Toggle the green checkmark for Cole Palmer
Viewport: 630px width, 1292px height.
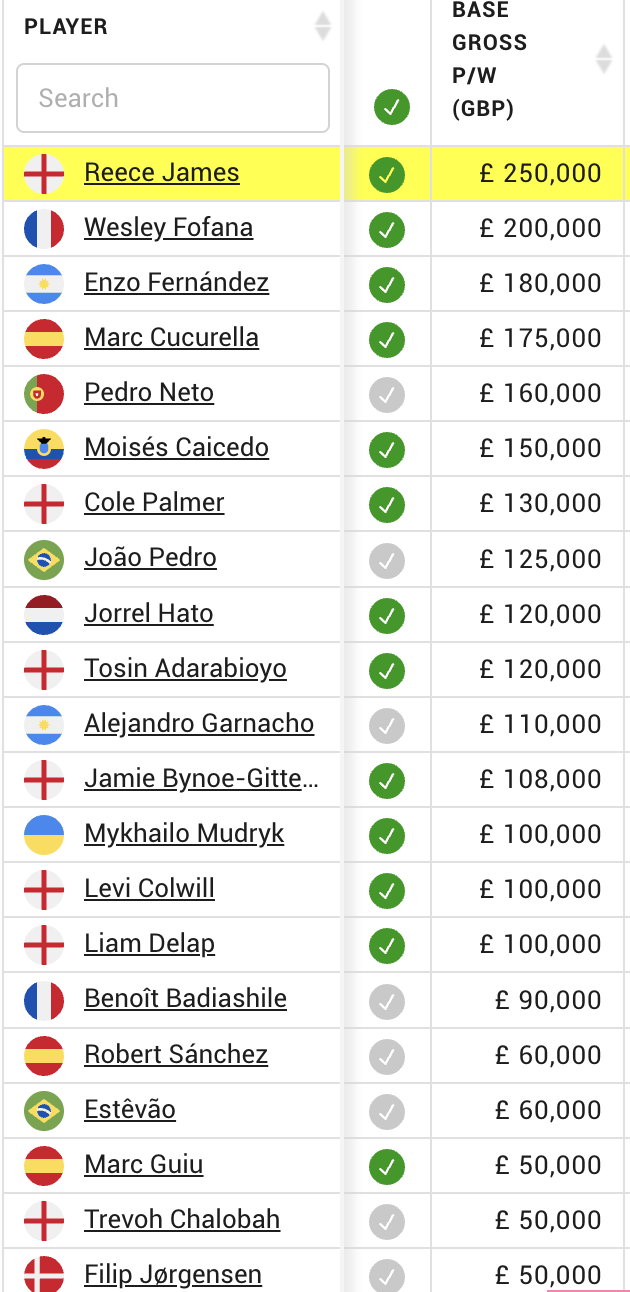coord(387,504)
